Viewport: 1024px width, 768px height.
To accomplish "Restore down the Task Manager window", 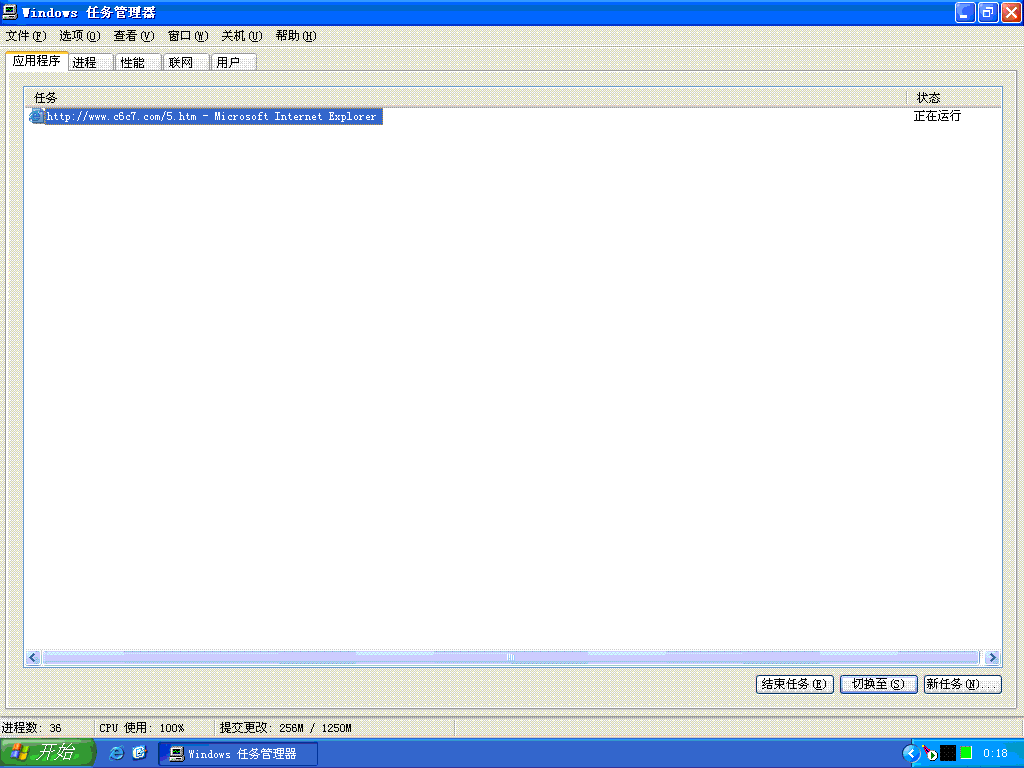I will coord(987,12).
